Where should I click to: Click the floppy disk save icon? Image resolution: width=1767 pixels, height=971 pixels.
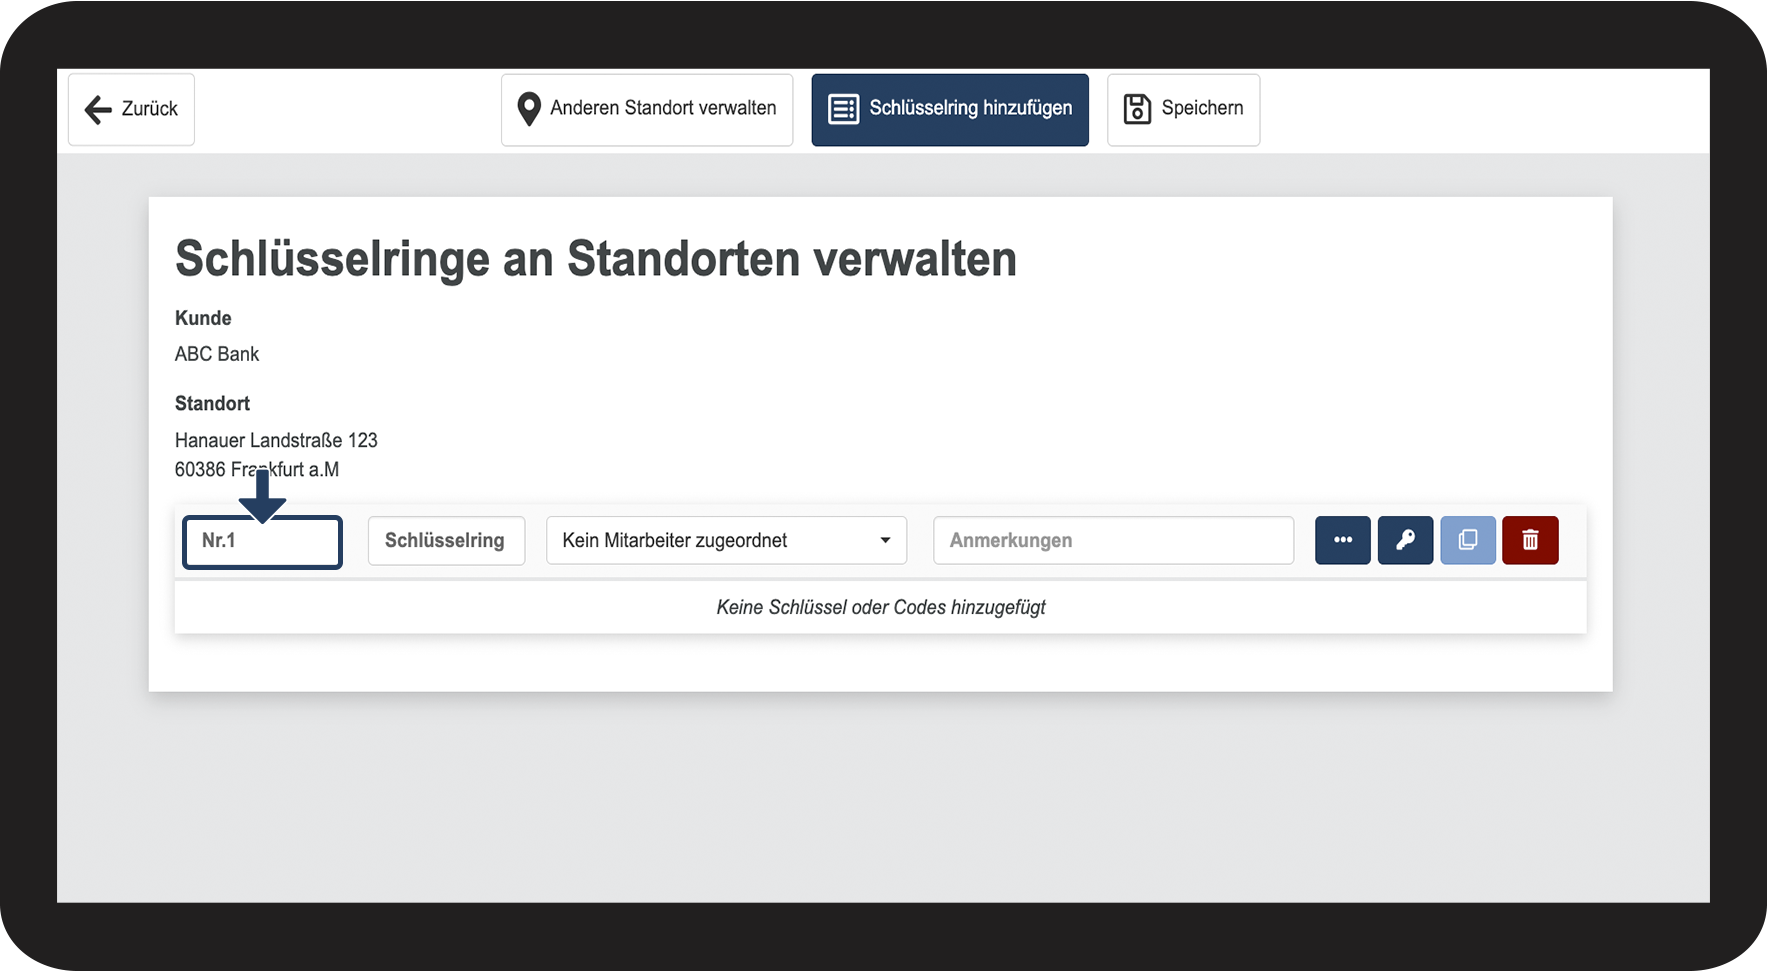[1136, 109]
